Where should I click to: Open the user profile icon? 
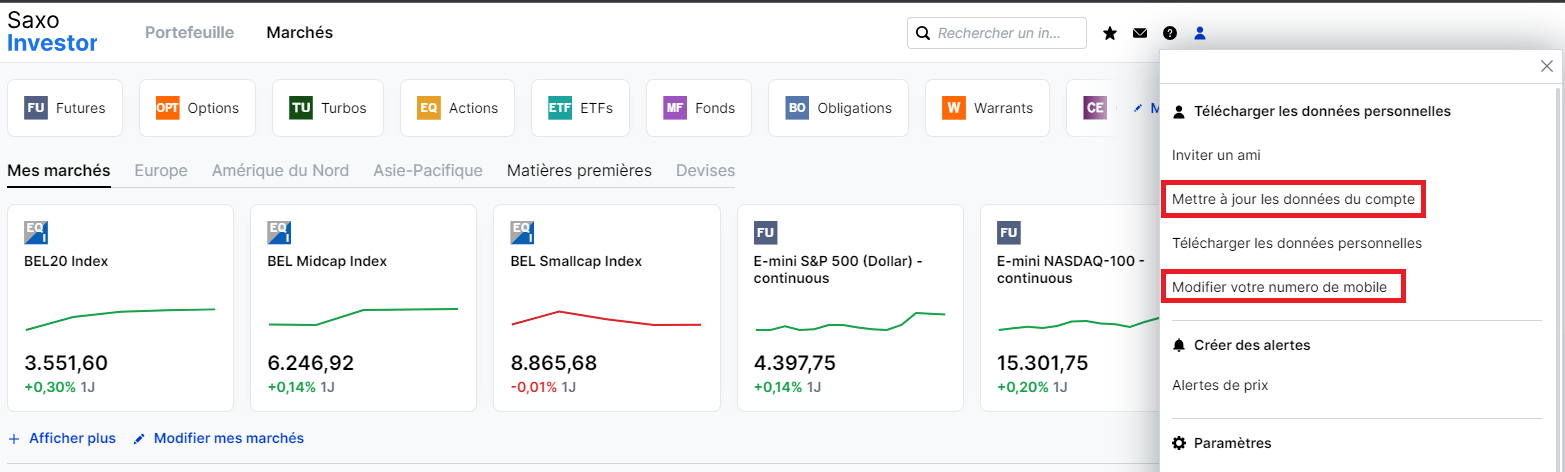(x=1200, y=33)
